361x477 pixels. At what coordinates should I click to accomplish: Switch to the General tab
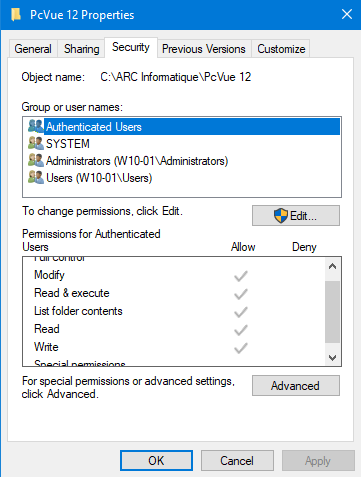[x=33, y=49]
